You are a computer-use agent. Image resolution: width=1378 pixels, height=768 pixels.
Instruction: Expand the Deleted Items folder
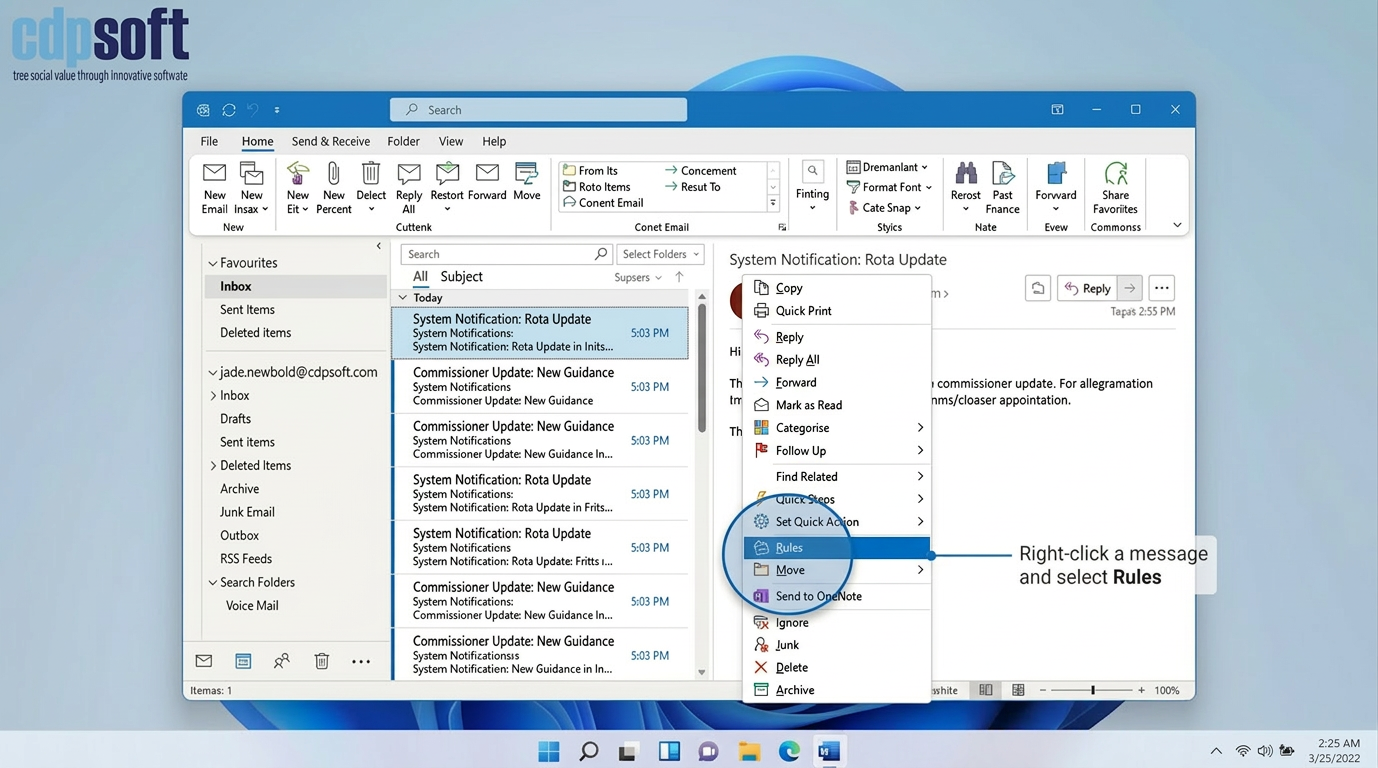[x=213, y=466]
